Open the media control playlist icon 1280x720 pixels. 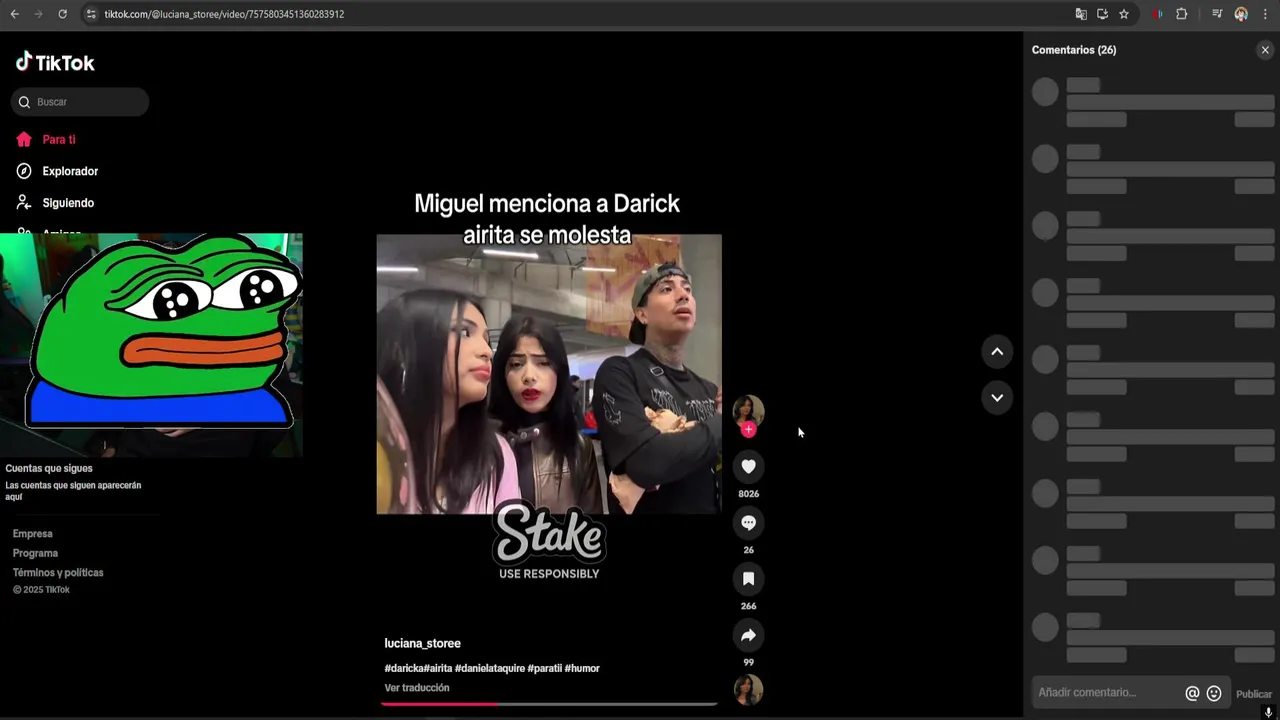tap(1217, 14)
